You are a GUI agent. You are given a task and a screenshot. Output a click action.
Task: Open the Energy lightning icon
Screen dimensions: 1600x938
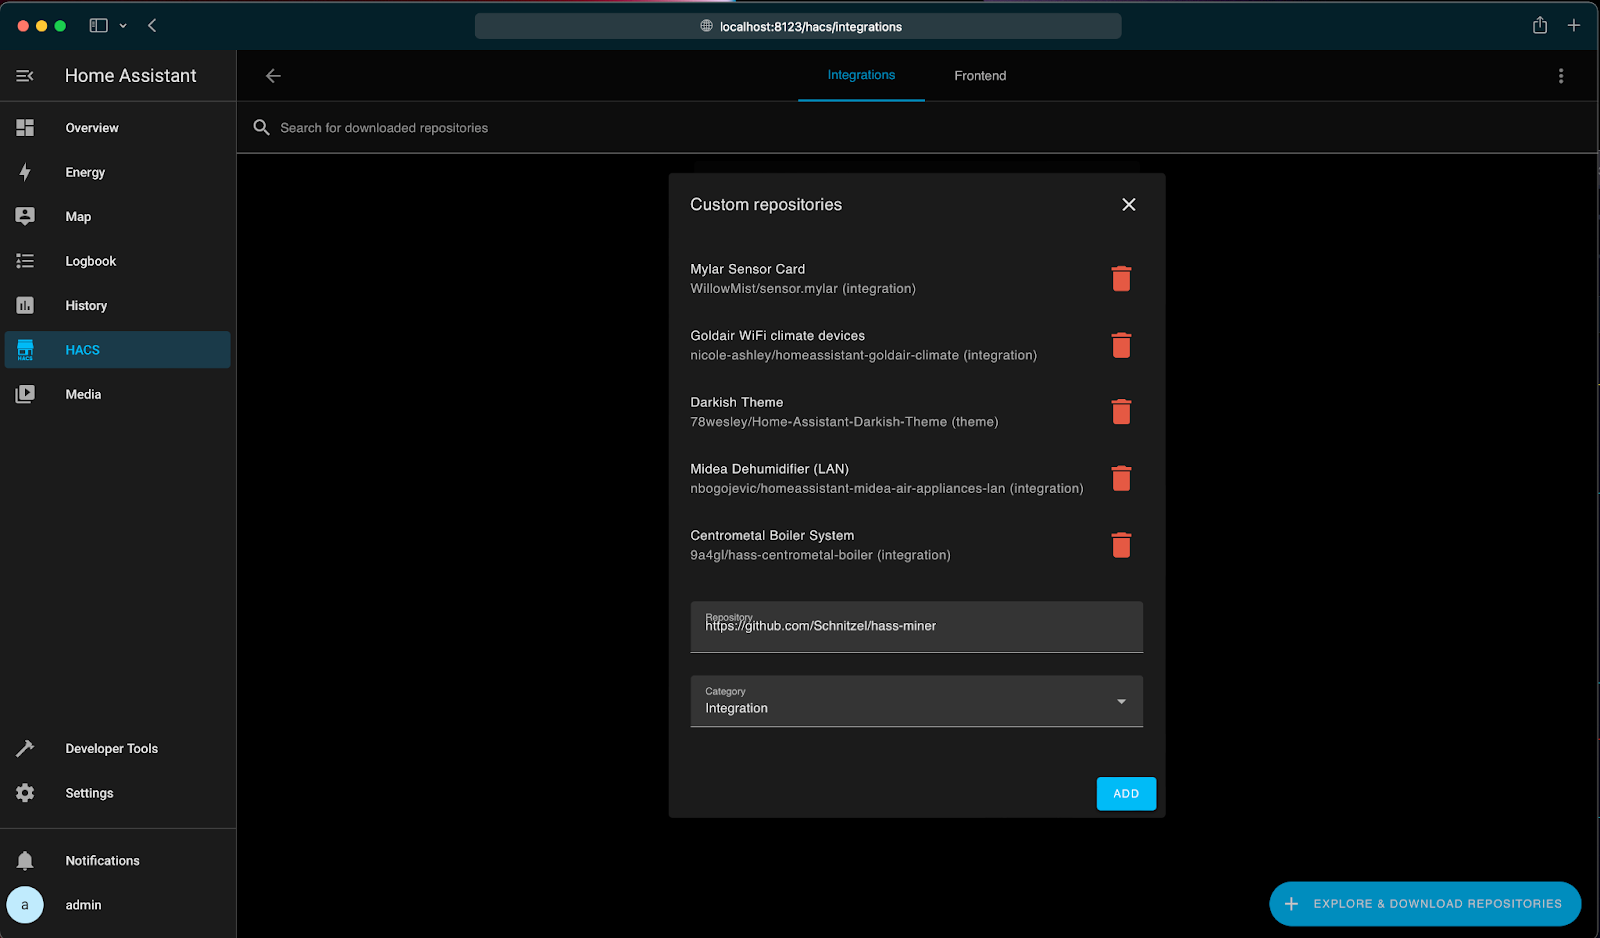pos(25,172)
